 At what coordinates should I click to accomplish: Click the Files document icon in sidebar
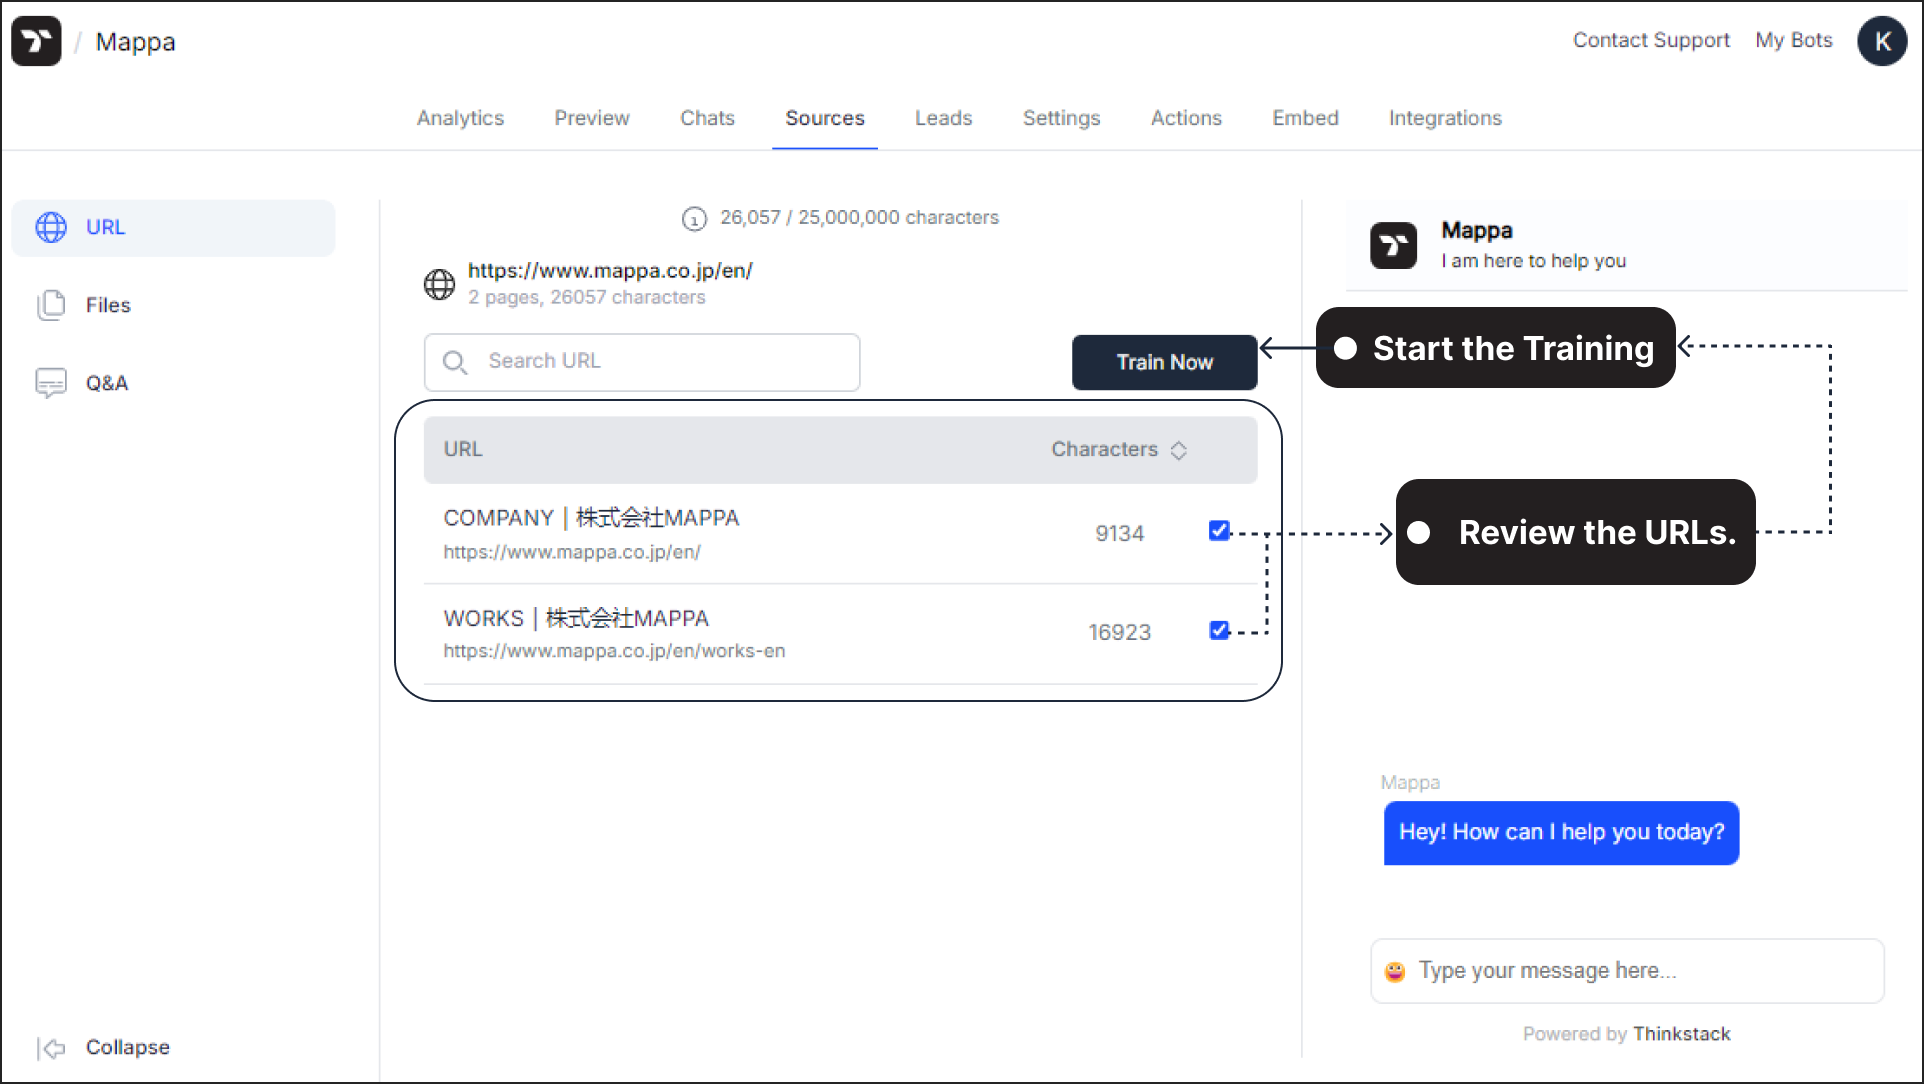click(51, 305)
